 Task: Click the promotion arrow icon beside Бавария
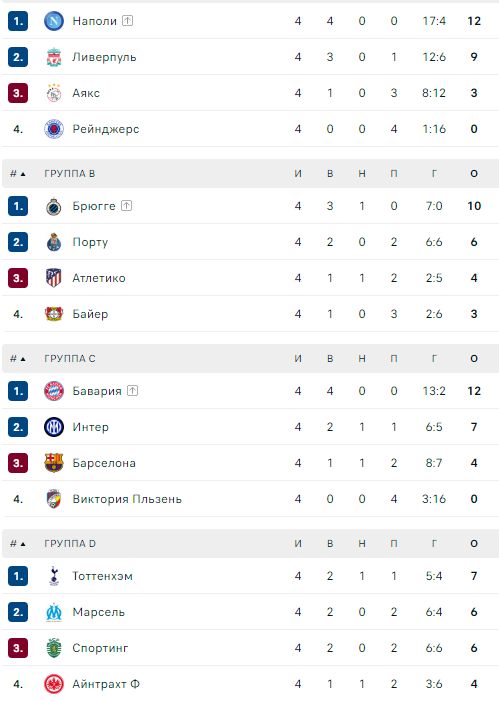click(132, 391)
